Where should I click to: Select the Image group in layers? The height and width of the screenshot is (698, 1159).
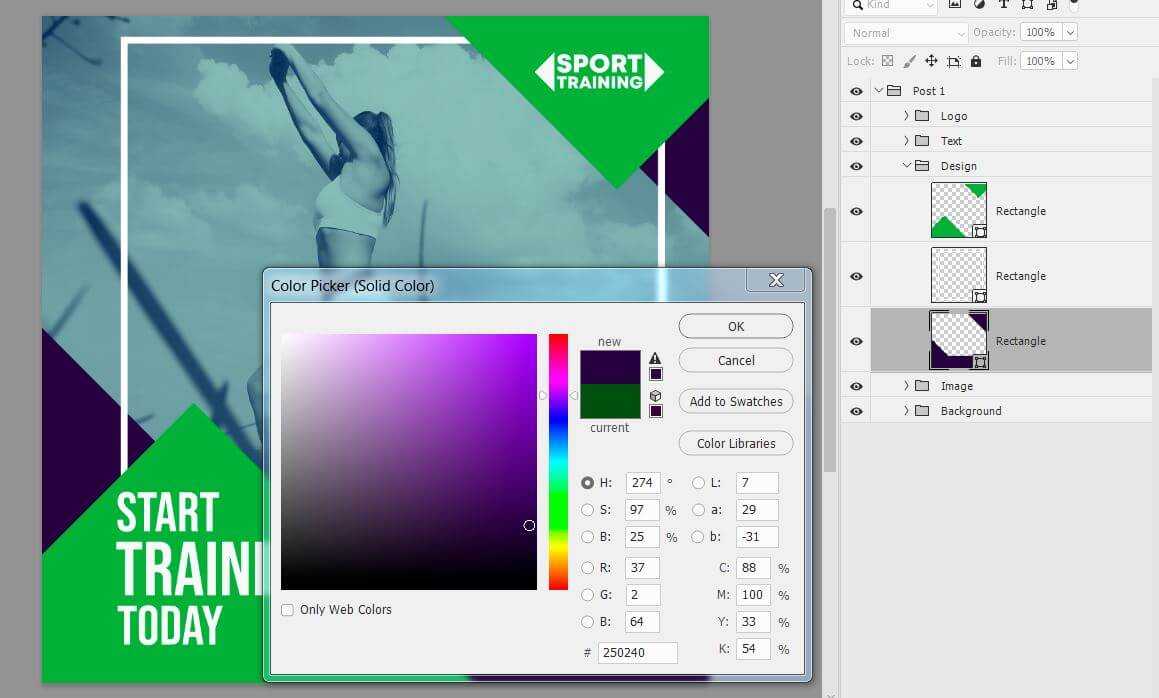coord(956,386)
